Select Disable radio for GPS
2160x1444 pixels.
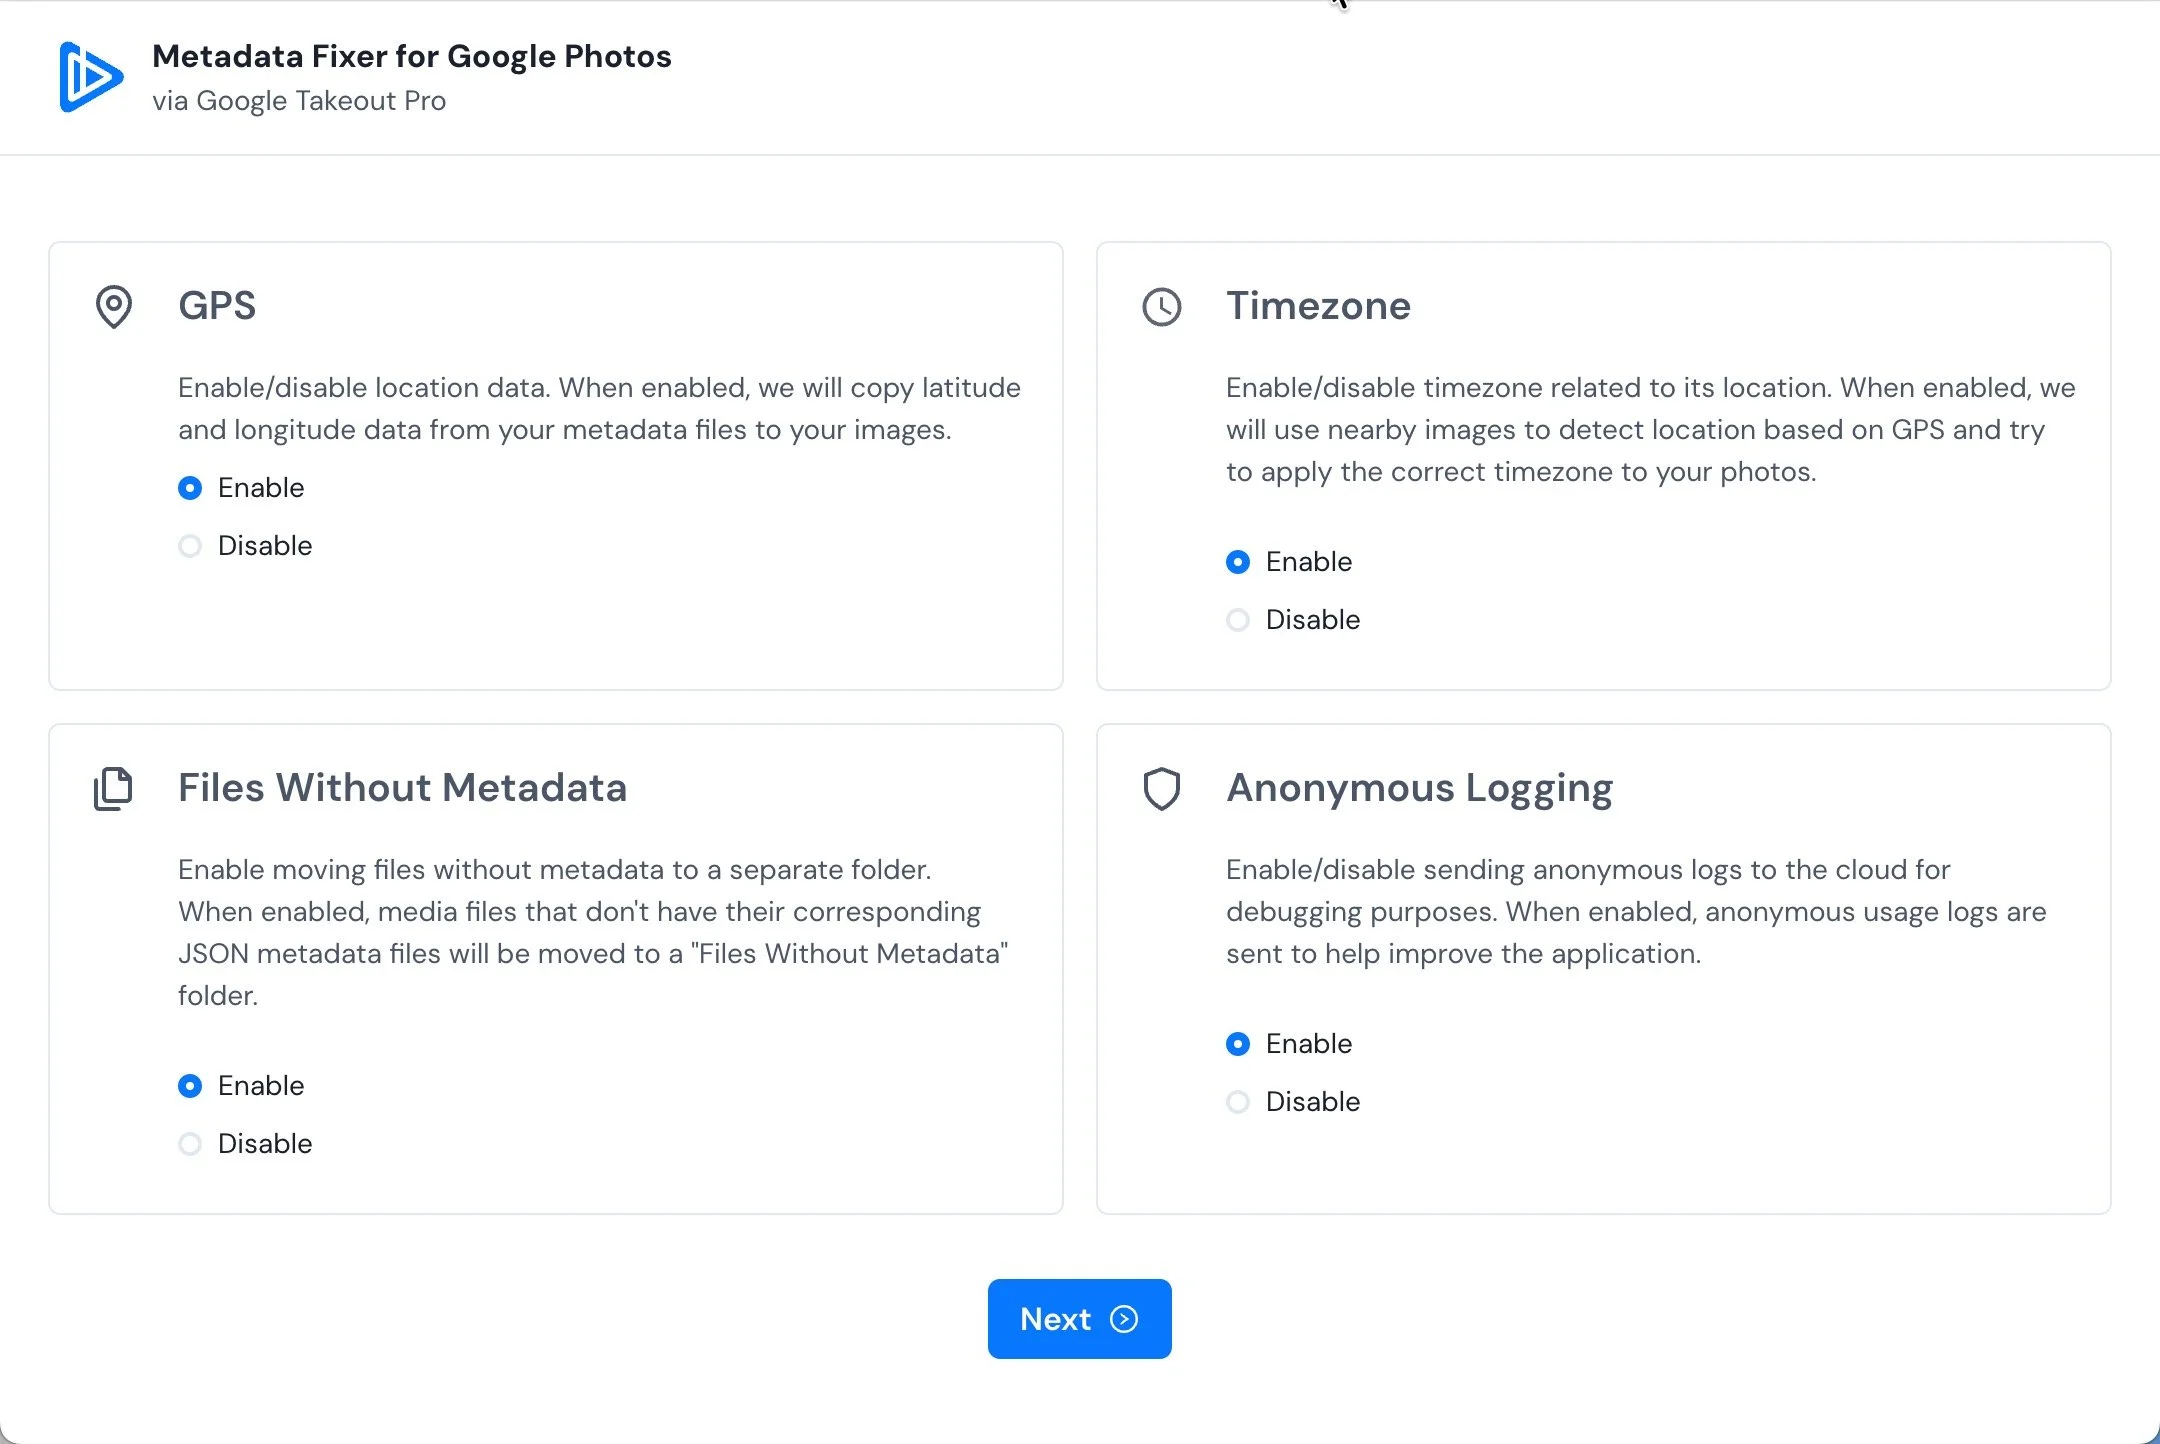190,546
